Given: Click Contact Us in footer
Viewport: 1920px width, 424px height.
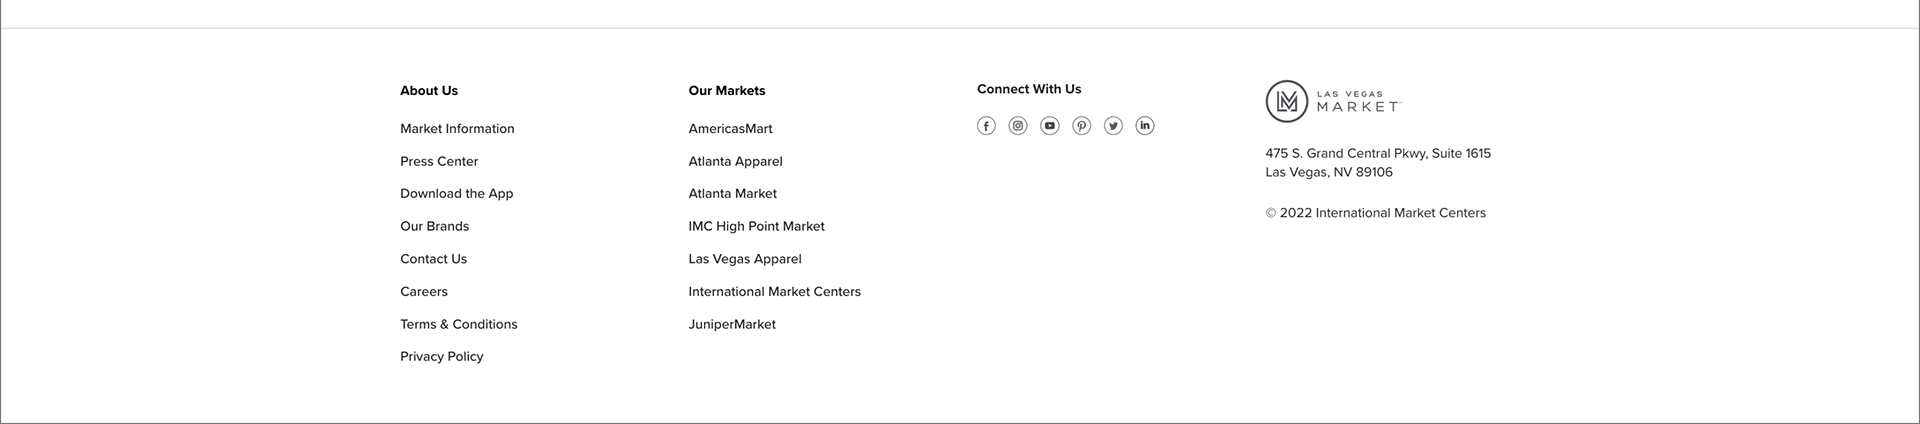Looking at the screenshot, I should [x=433, y=259].
